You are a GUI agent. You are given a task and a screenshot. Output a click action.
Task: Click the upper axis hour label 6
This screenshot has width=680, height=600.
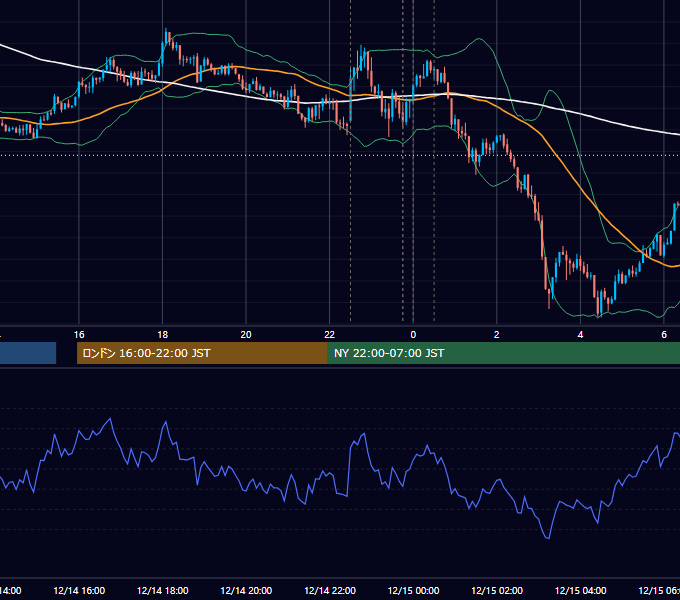(x=664, y=335)
